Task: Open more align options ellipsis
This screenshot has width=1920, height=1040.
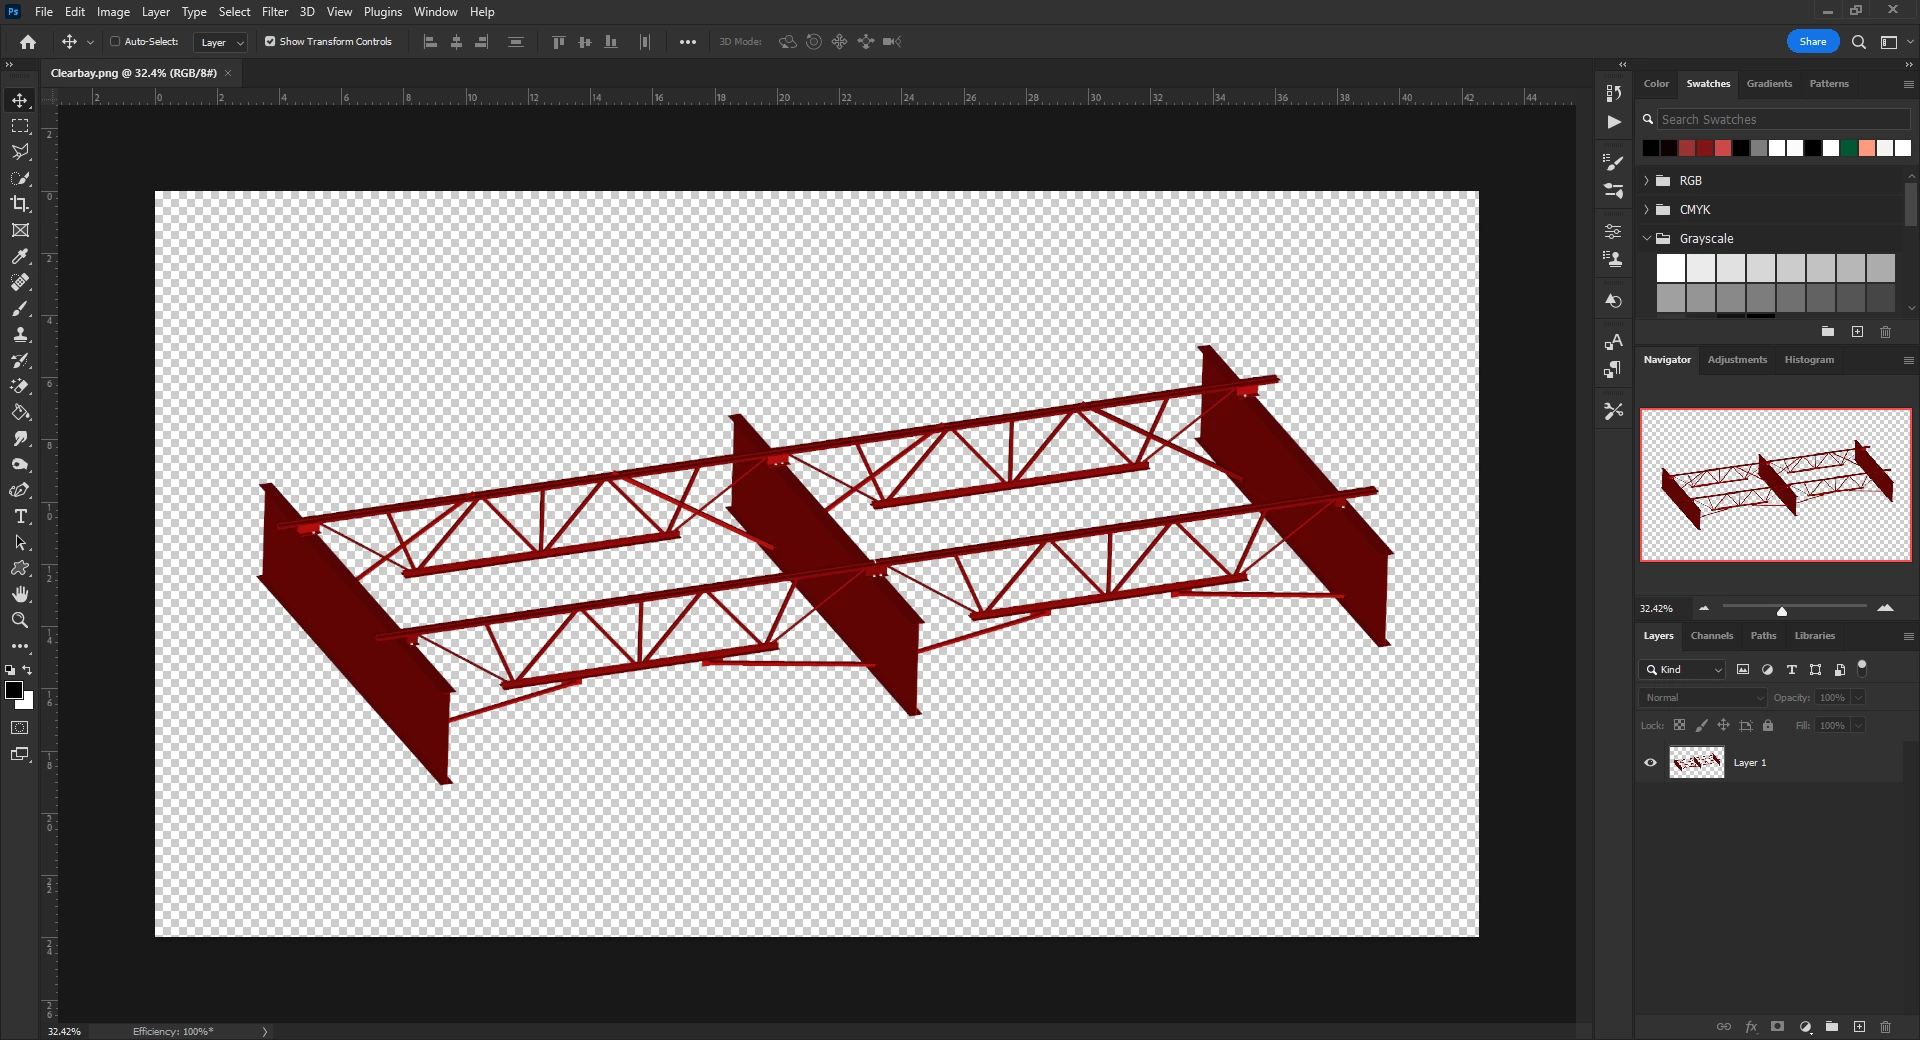Action: [688, 42]
